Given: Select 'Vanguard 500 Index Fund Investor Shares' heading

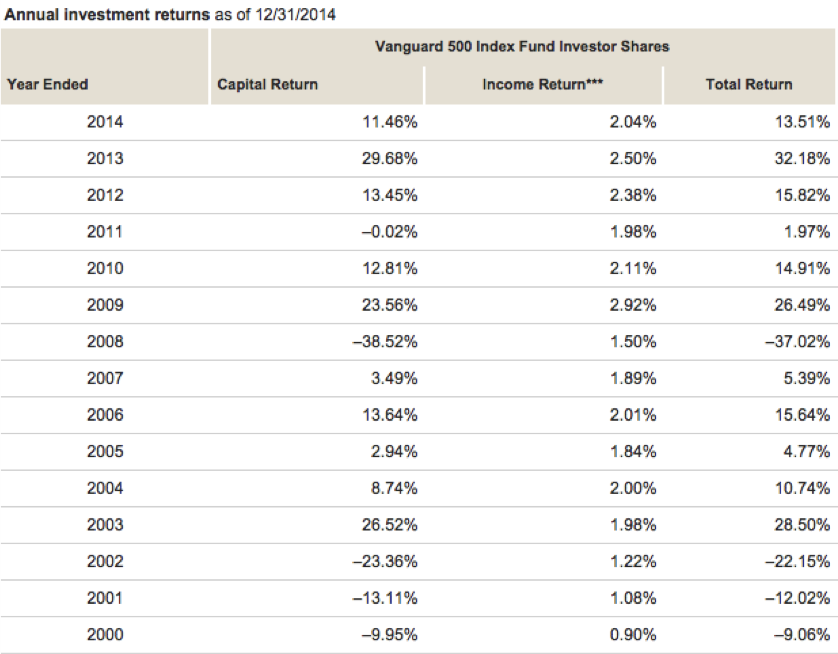Looking at the screenshot, I should (x=522, y=46).
